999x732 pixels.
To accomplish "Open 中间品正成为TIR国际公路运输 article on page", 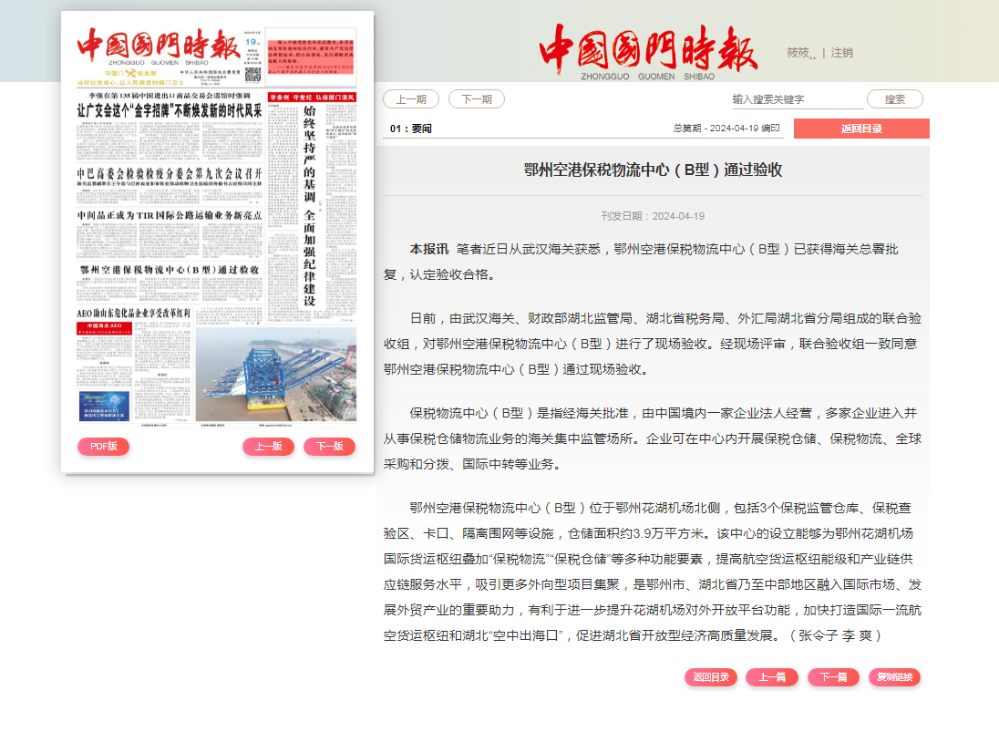I will click(169, 215).
